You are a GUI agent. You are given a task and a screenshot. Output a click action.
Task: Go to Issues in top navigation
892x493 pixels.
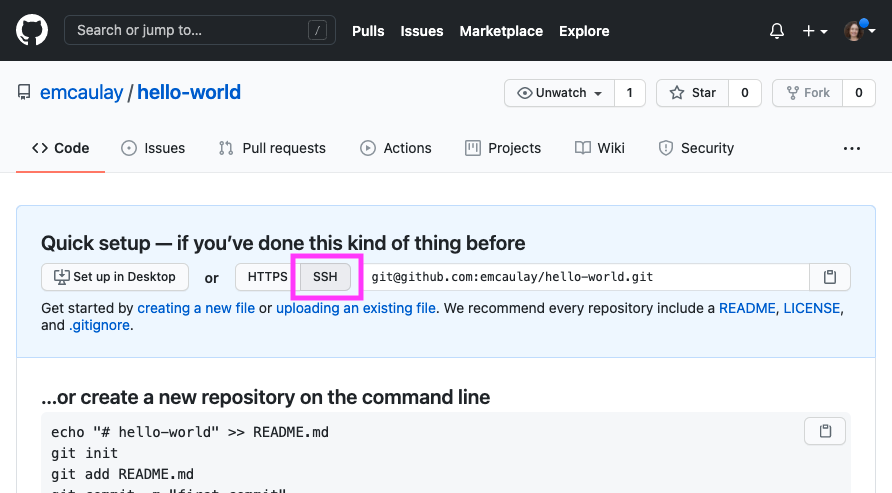point(422,31)
